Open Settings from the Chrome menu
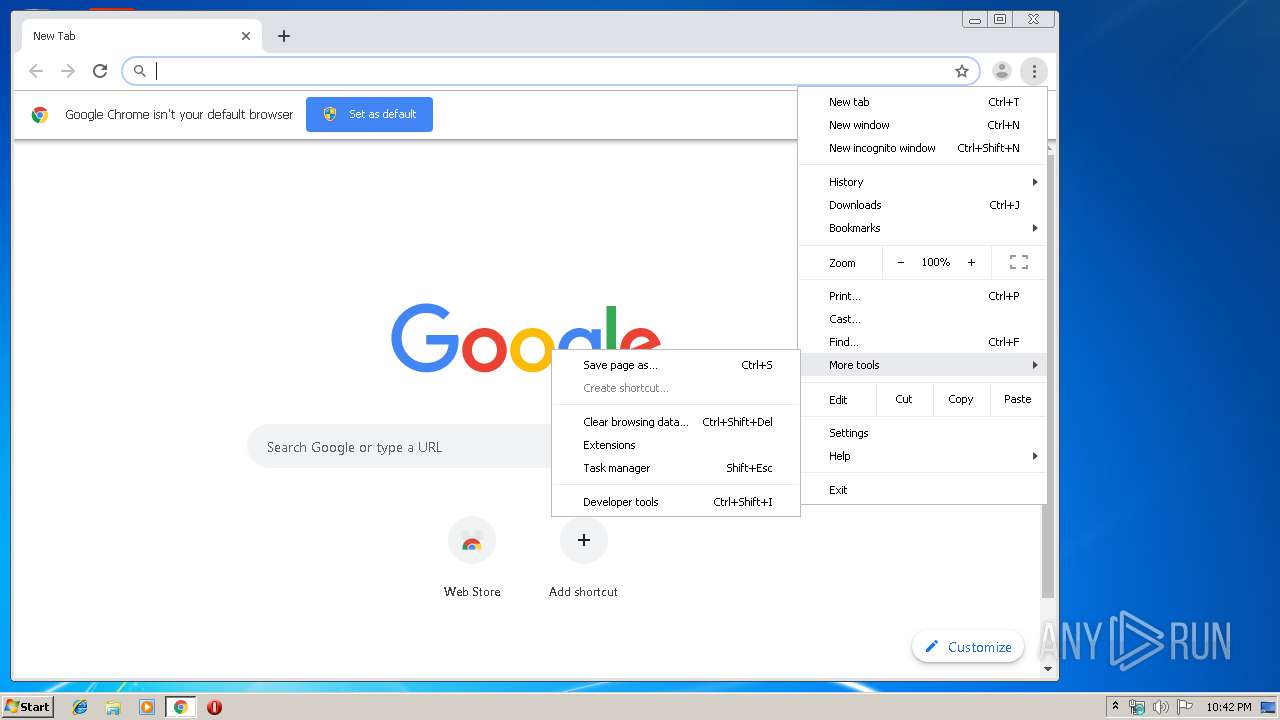 coord(923,433)
